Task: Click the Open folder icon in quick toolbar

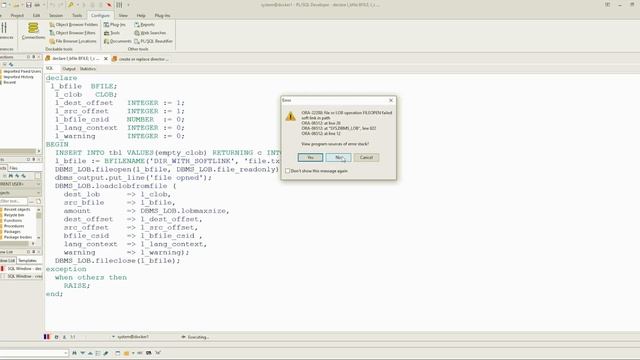Action: tap(16, 5)
